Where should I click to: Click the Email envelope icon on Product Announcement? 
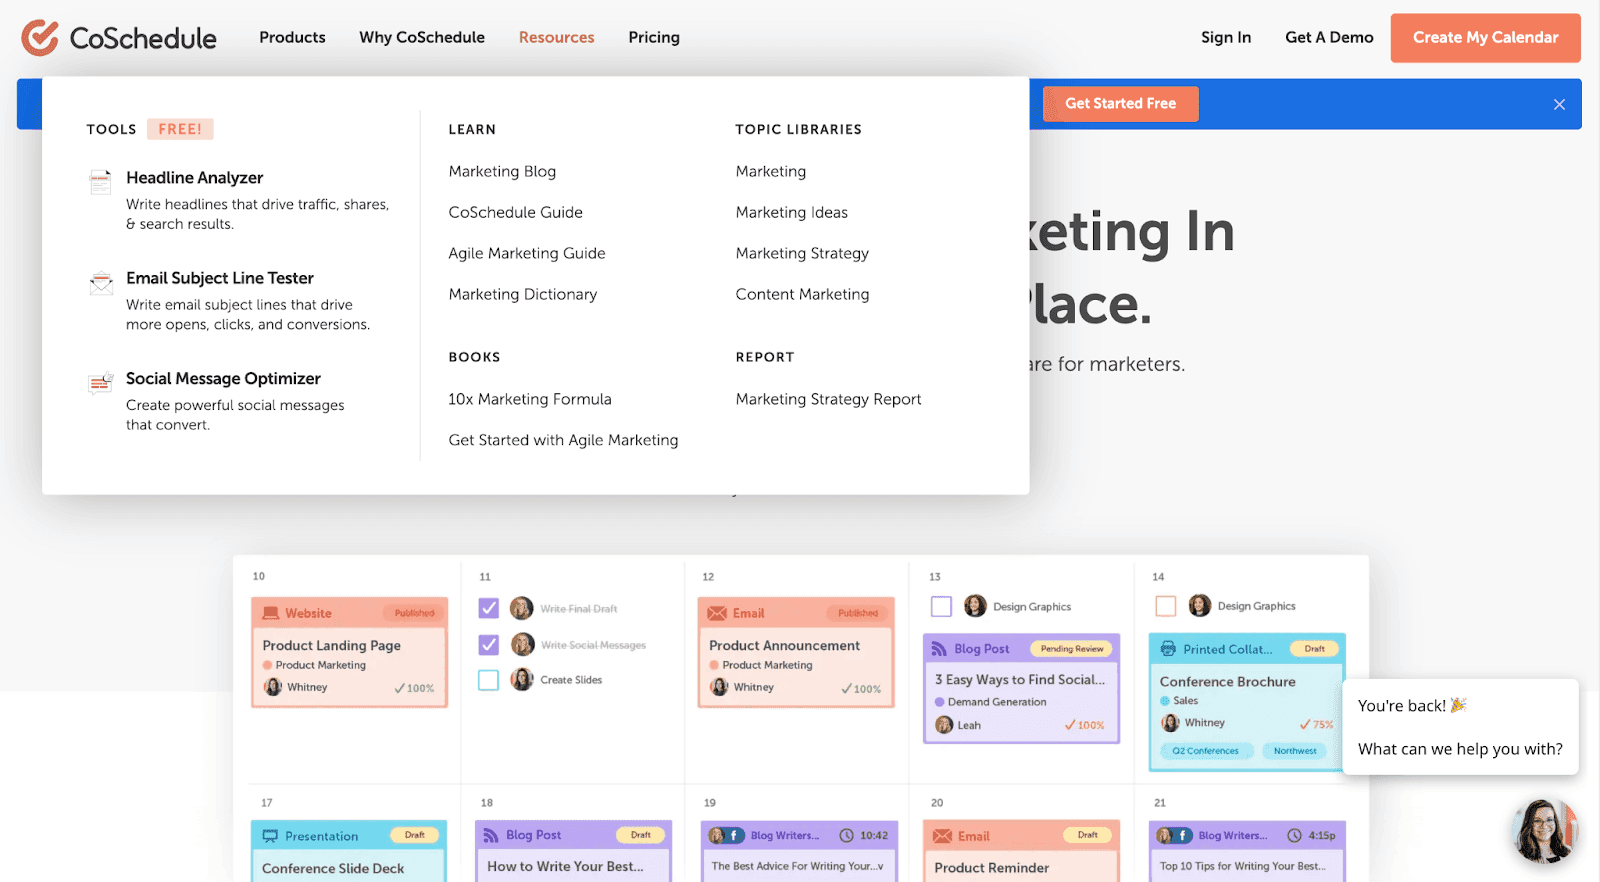(717, 613)
